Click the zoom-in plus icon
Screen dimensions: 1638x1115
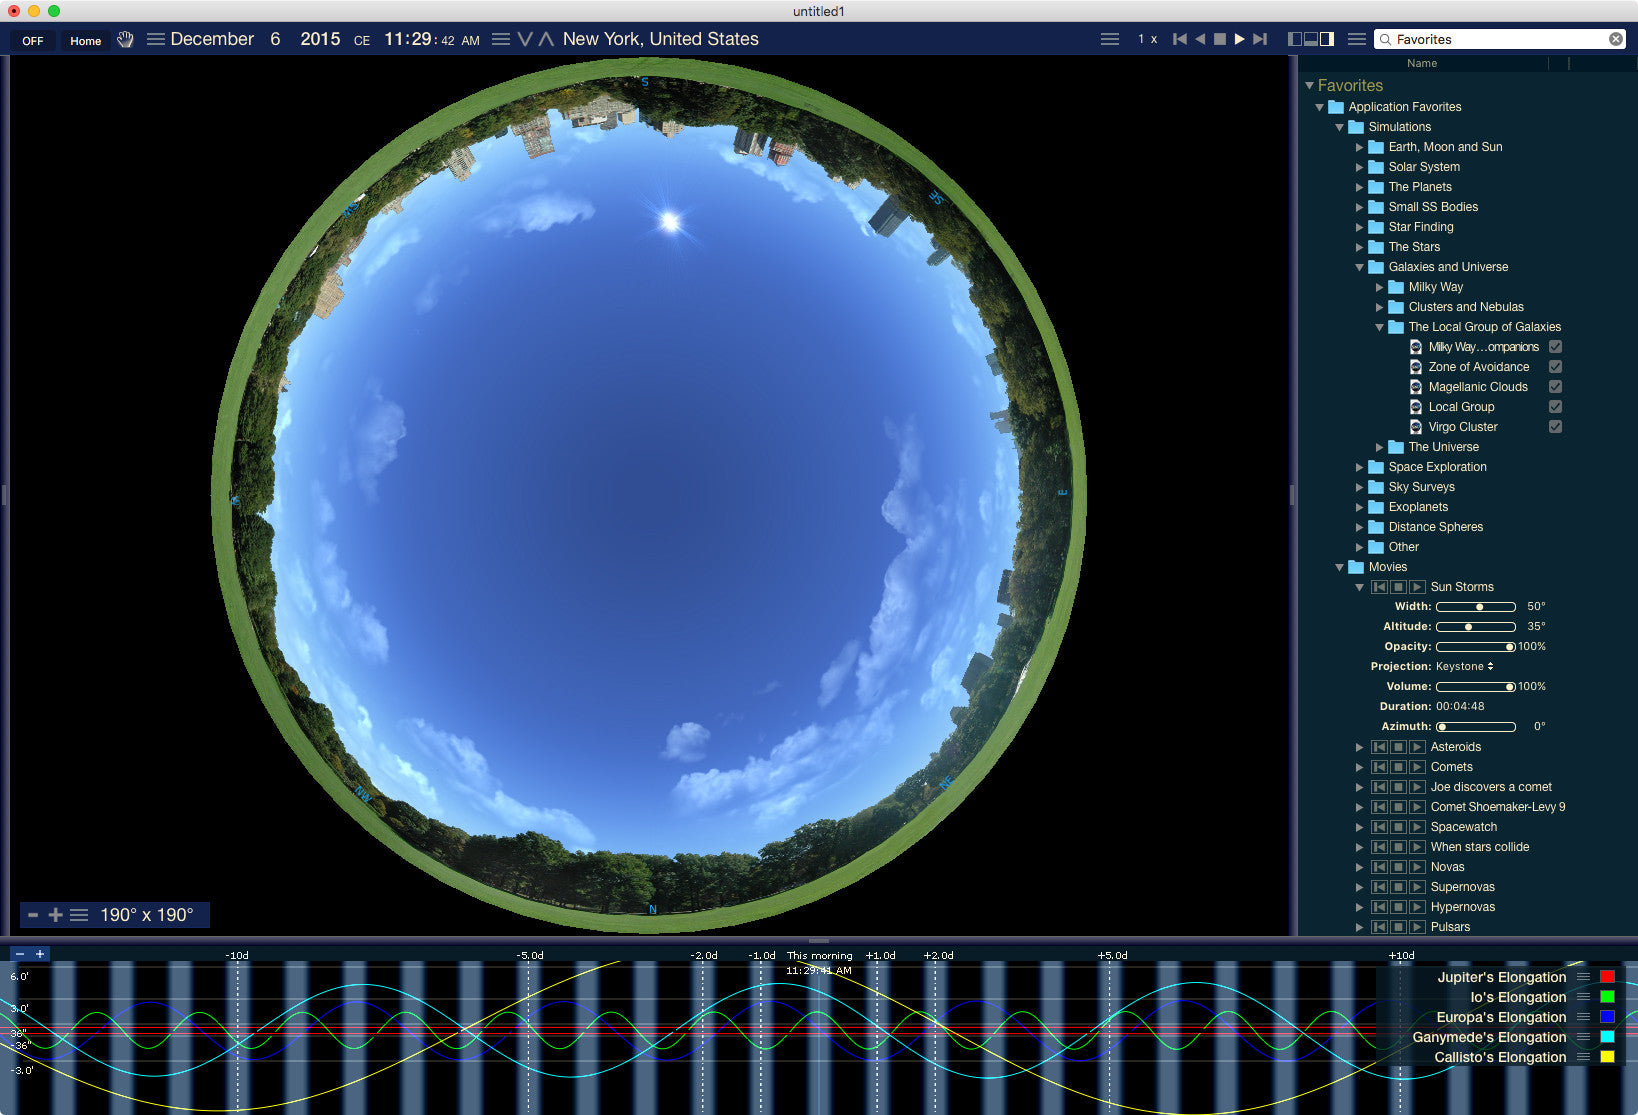pos(55,915)
